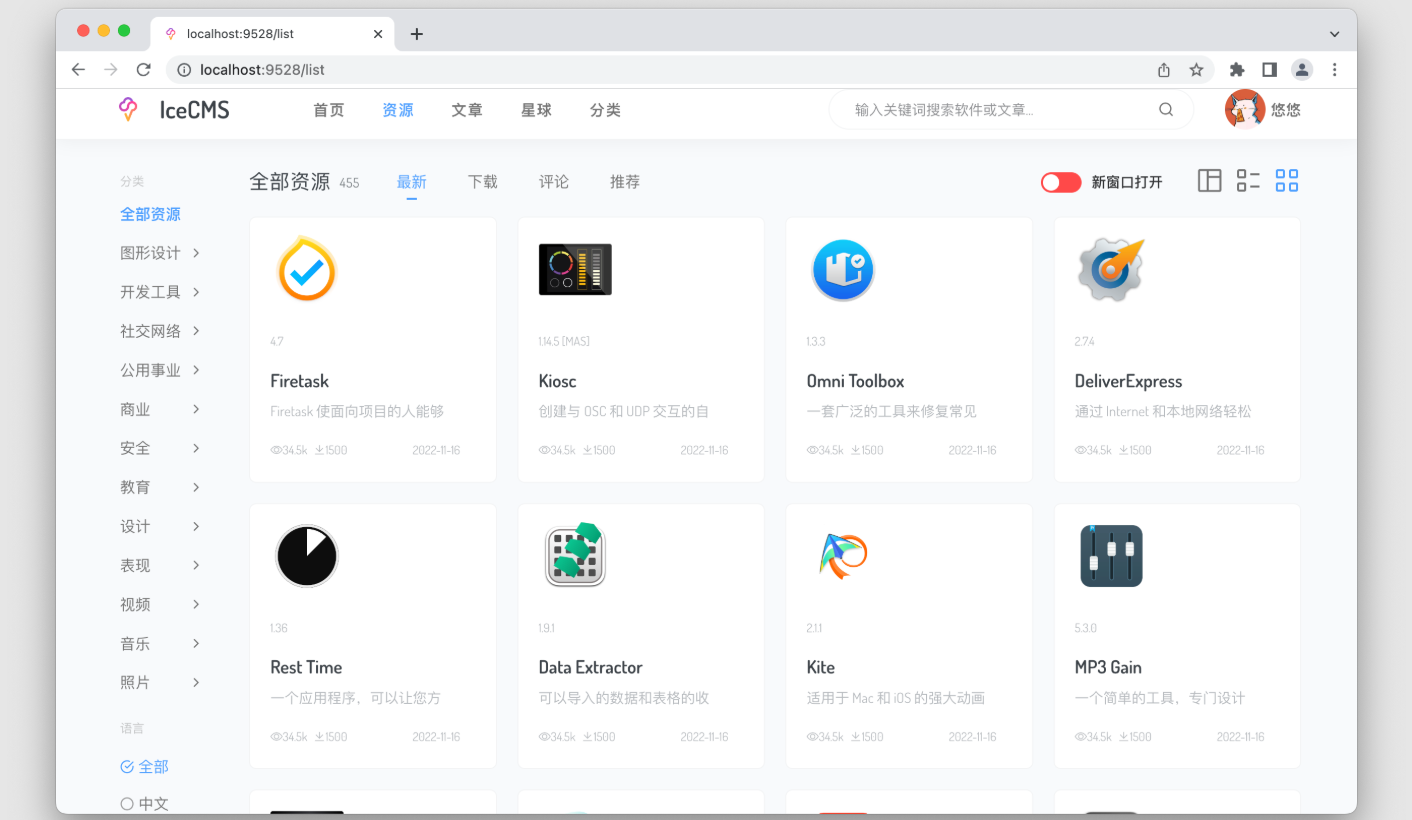Disable the 新窗口打开 switch
Viewport: 1412px width, 820px height.
[1060, 182]
